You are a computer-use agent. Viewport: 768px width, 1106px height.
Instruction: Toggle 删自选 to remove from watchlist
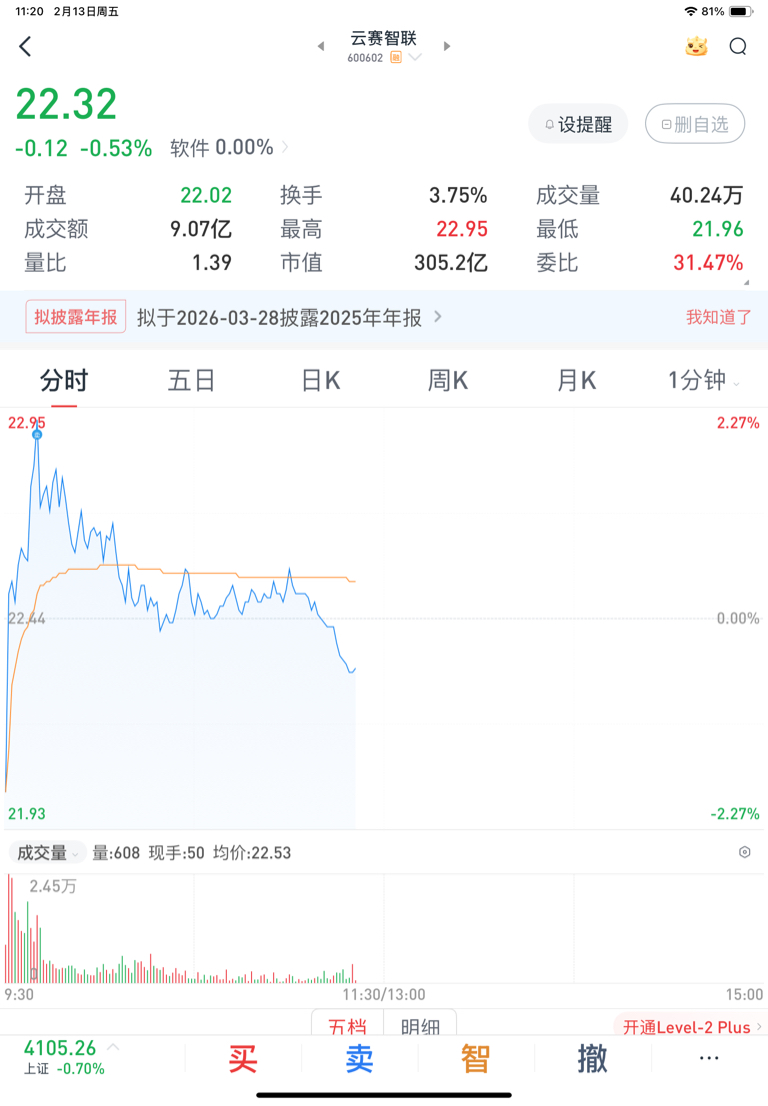695,124
